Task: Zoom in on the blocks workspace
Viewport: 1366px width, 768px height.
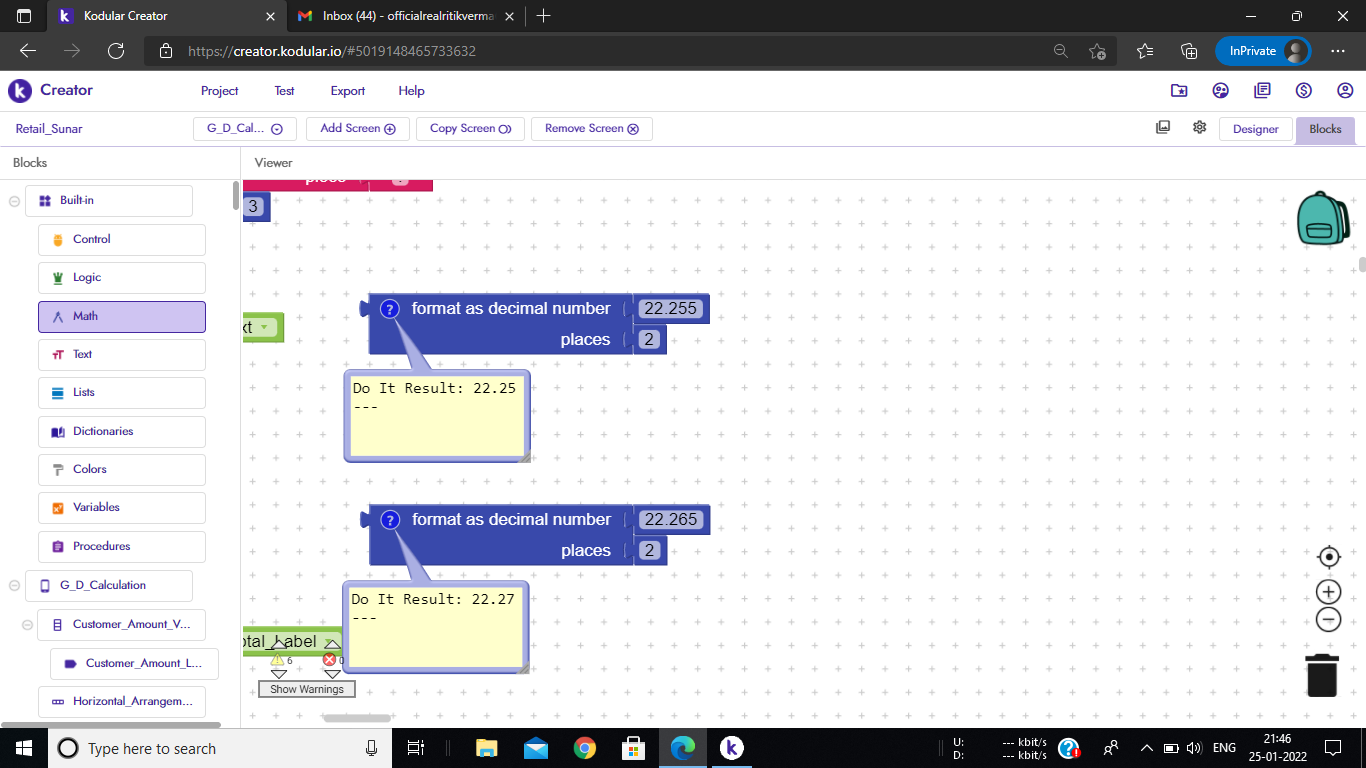Action: 1329,592
